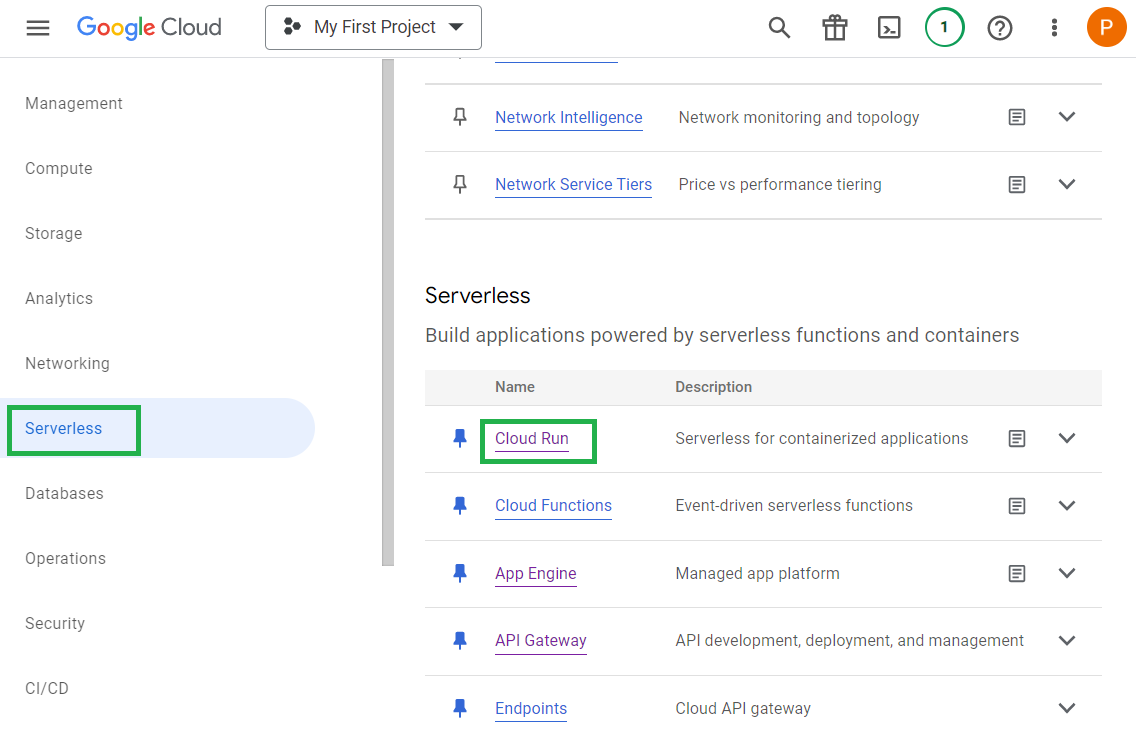Select Management in the sidebar
The image size is (1136, 734).
click(x=74, y=104)
